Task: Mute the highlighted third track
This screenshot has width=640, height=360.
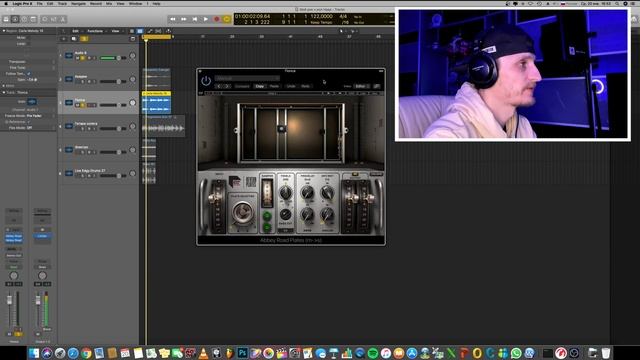Action: coord(77,105)
